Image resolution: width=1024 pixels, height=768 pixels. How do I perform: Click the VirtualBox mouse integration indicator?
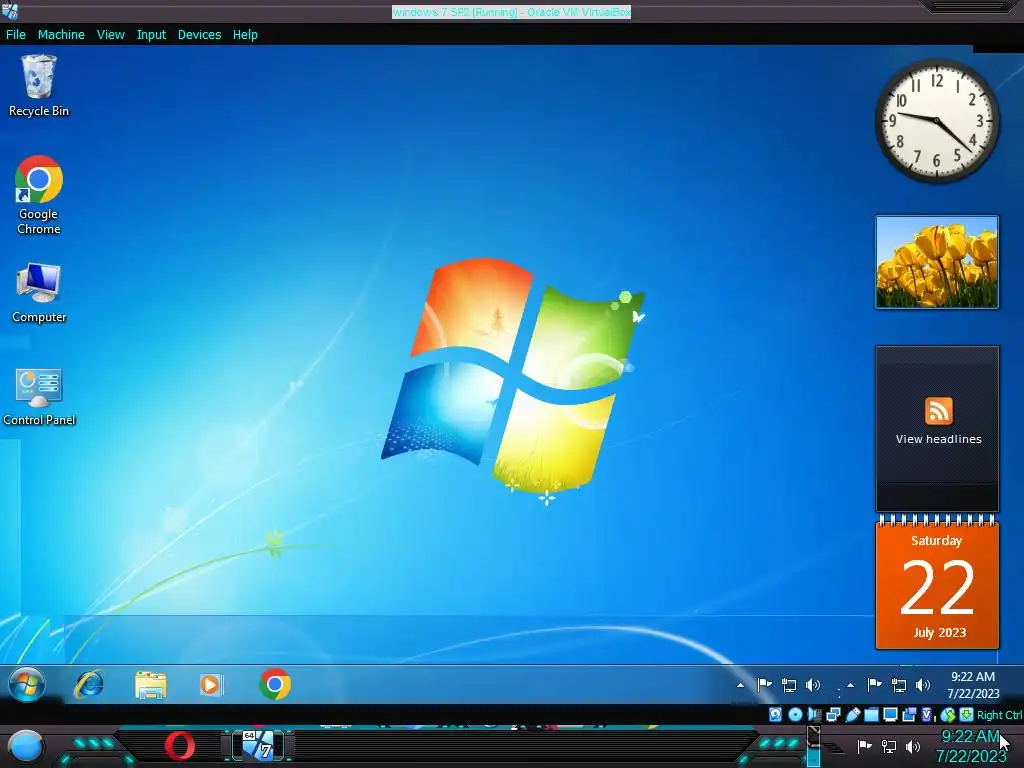(948, 715)
